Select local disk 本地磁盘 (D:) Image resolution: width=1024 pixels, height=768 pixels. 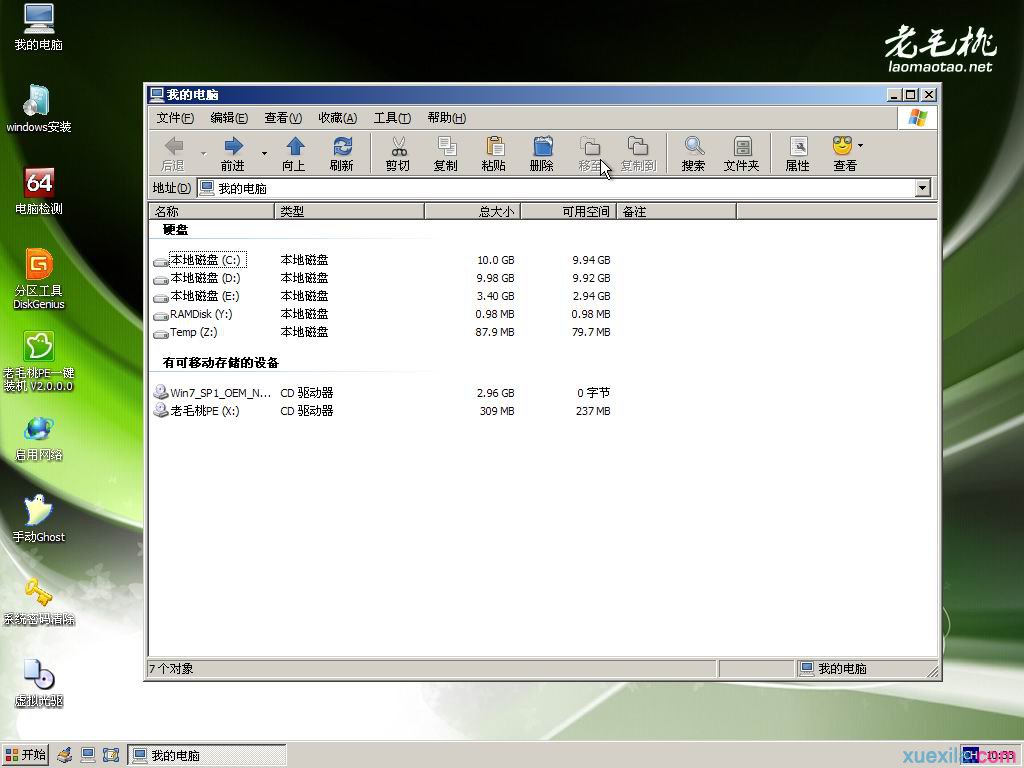[204, 278]
